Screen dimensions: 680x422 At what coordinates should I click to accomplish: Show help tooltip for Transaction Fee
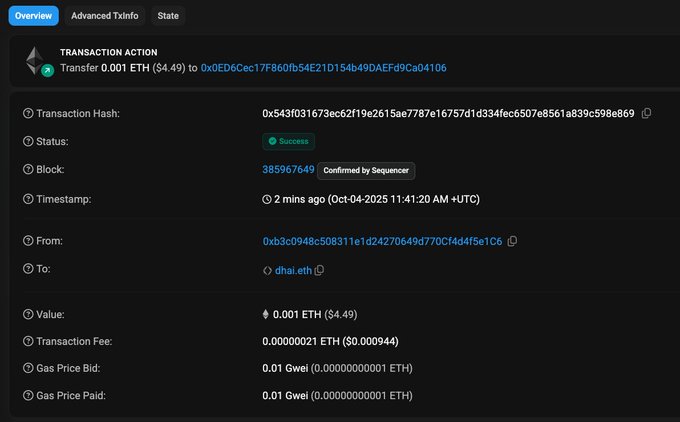pos(28,341)
